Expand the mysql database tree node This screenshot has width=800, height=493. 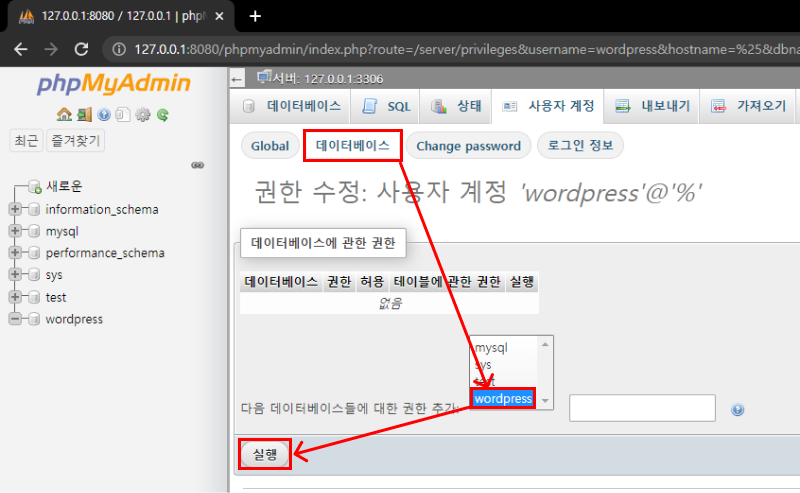(x=15, y=231)
